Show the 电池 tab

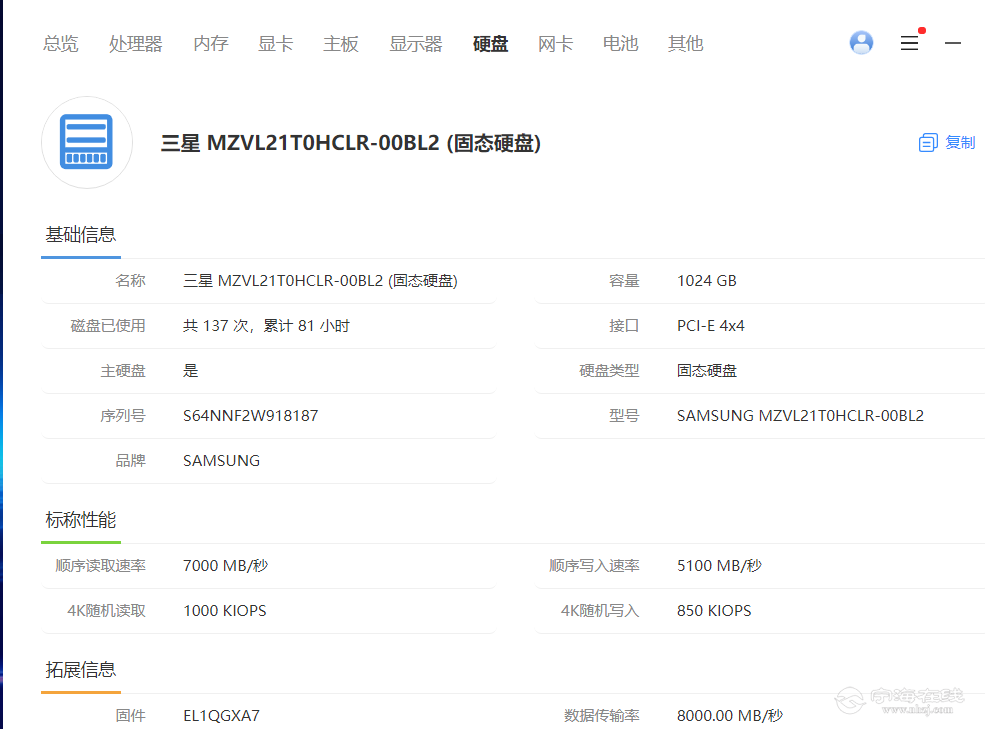pos(621,43)
